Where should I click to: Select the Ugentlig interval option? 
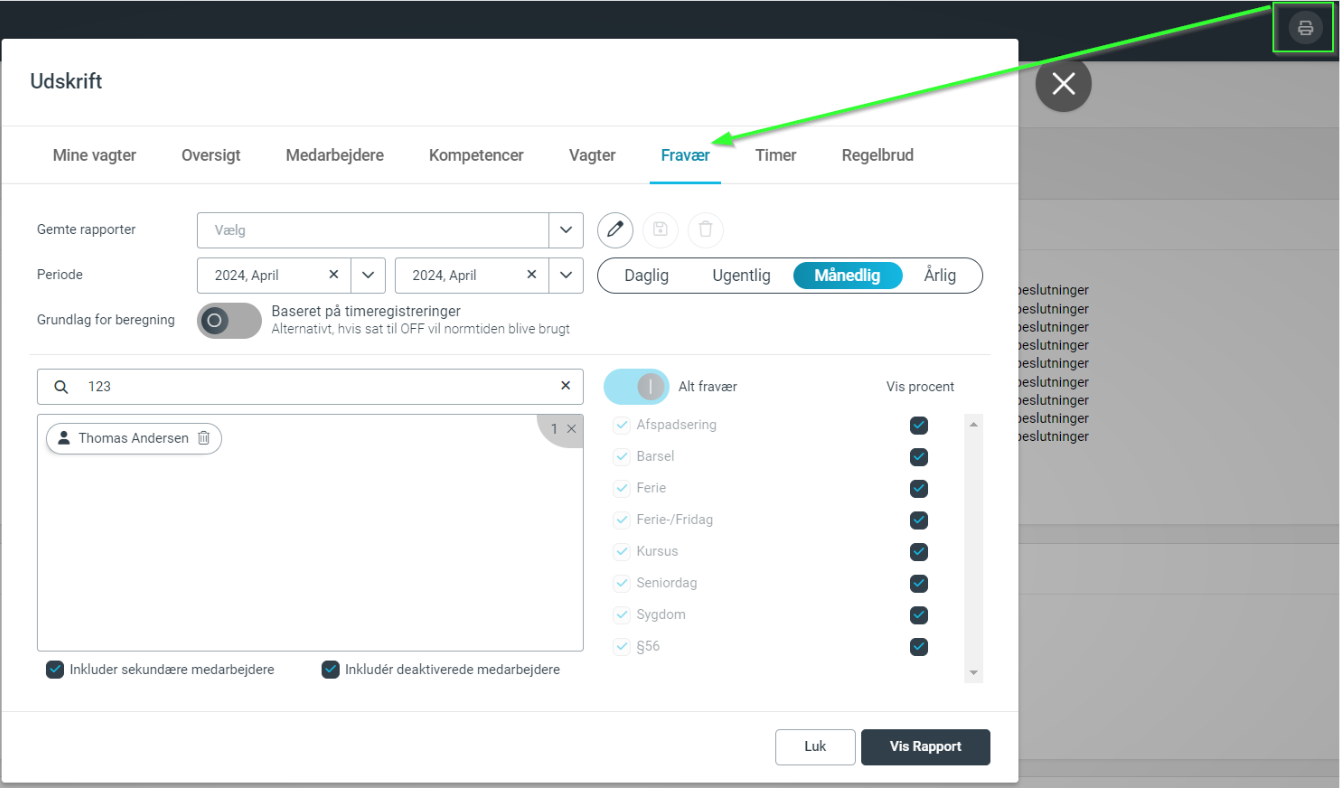[741, 275]
